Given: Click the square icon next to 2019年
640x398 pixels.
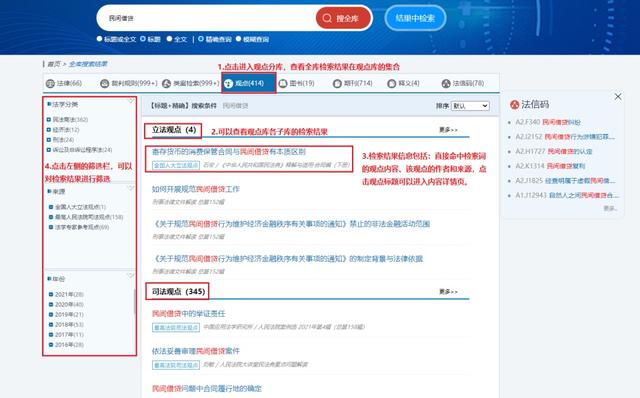Looking at the screenshot, I should pos(51,315).
